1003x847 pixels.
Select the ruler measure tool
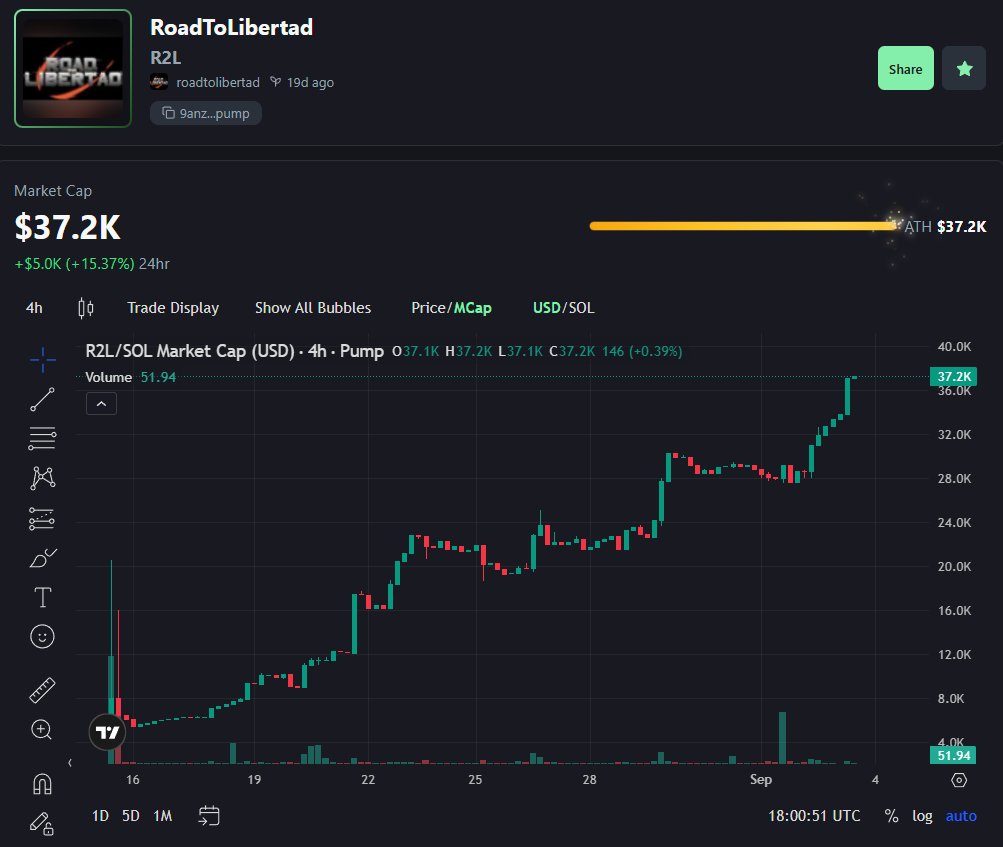[x=42, y=690]
